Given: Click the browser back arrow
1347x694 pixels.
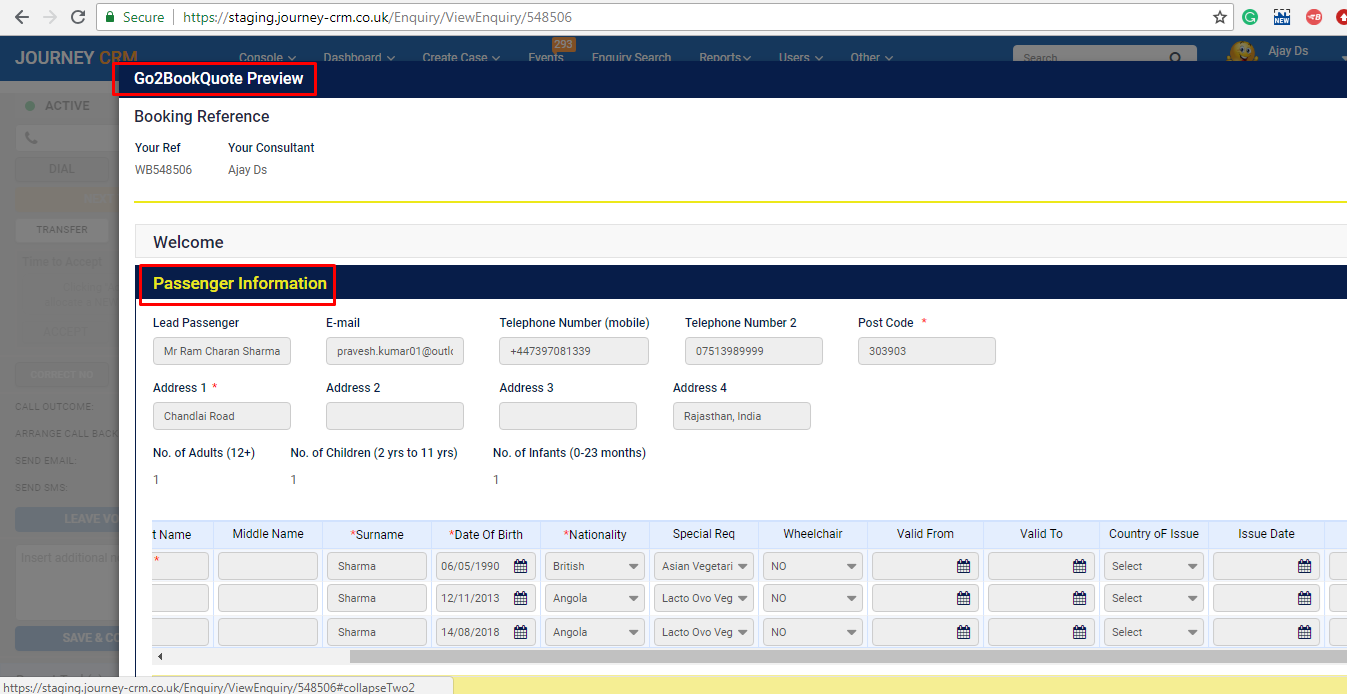Looking at the screenshot, I should (21, 17).
